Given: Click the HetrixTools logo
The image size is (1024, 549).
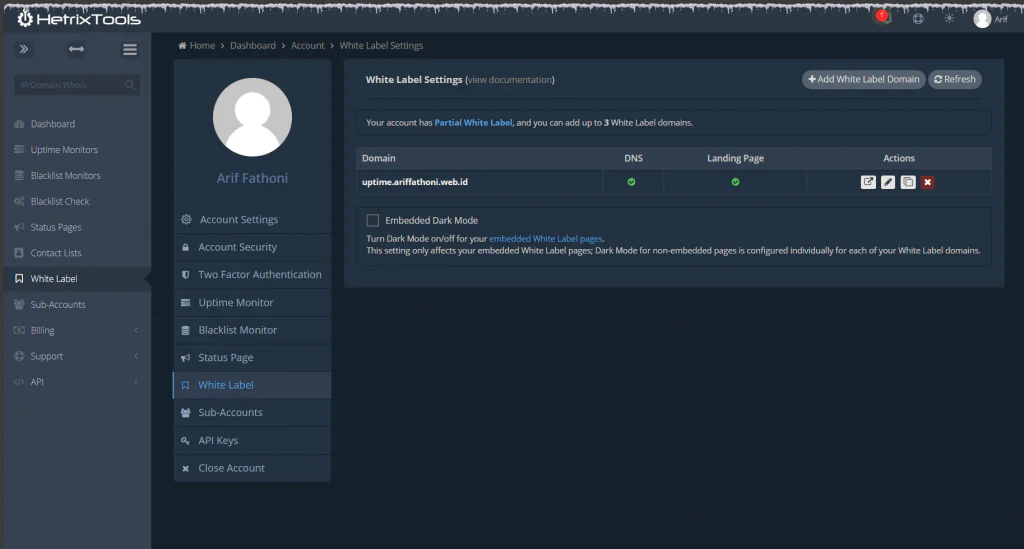Looking at the screenshot, I should click(79, 19).
